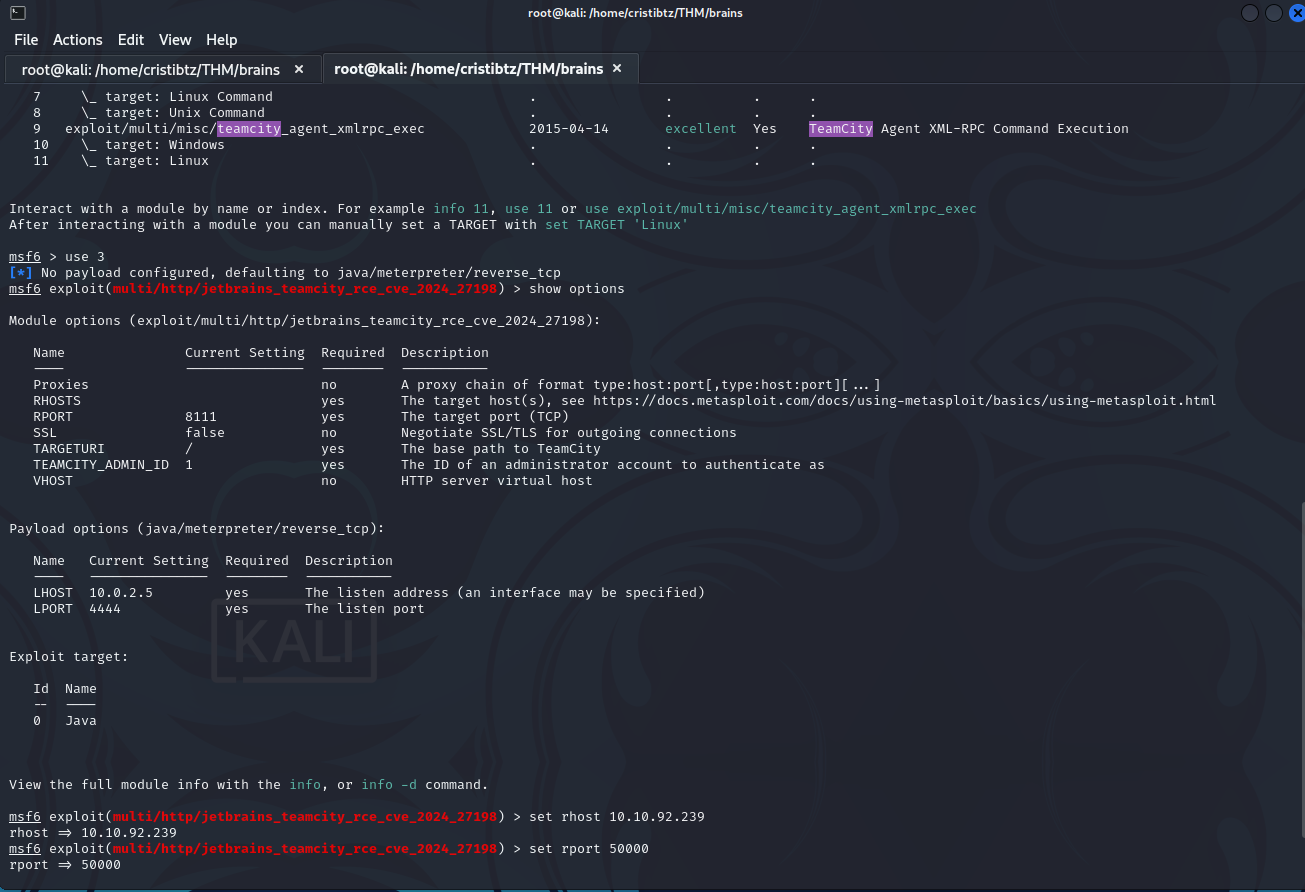Click the window minimize circle button
This screenshot has height=892, width=1305.
[1250, 13]
